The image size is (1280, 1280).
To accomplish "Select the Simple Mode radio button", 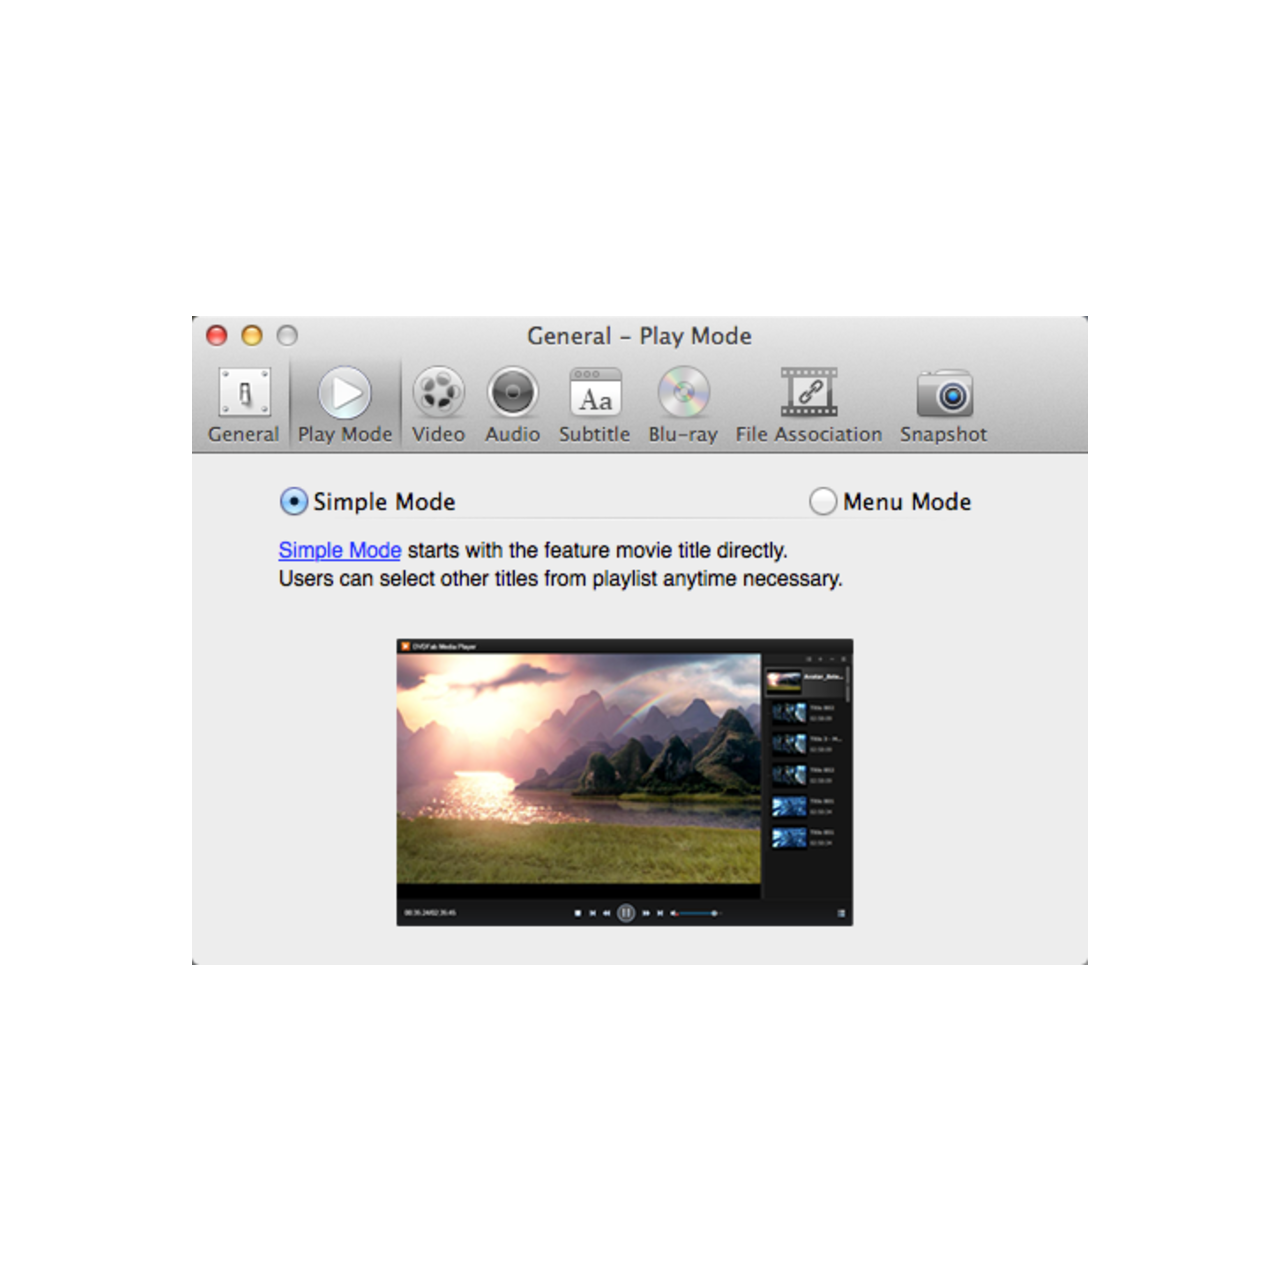I will tap(291, 502).
